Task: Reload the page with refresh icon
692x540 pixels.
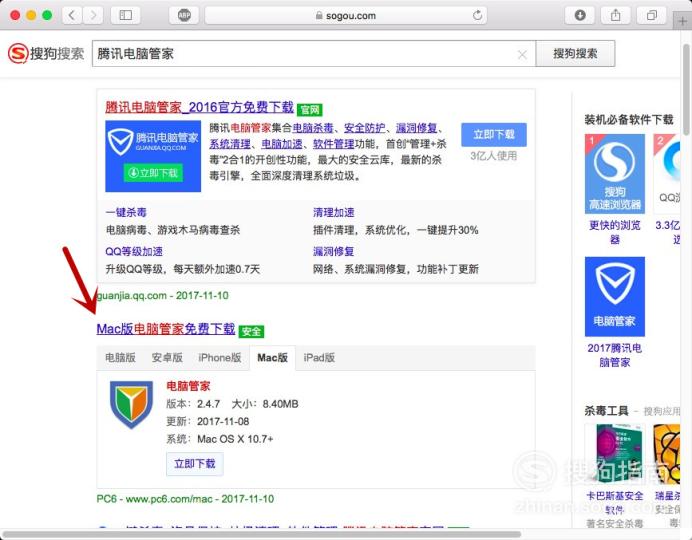Action: tap(477, 15)
